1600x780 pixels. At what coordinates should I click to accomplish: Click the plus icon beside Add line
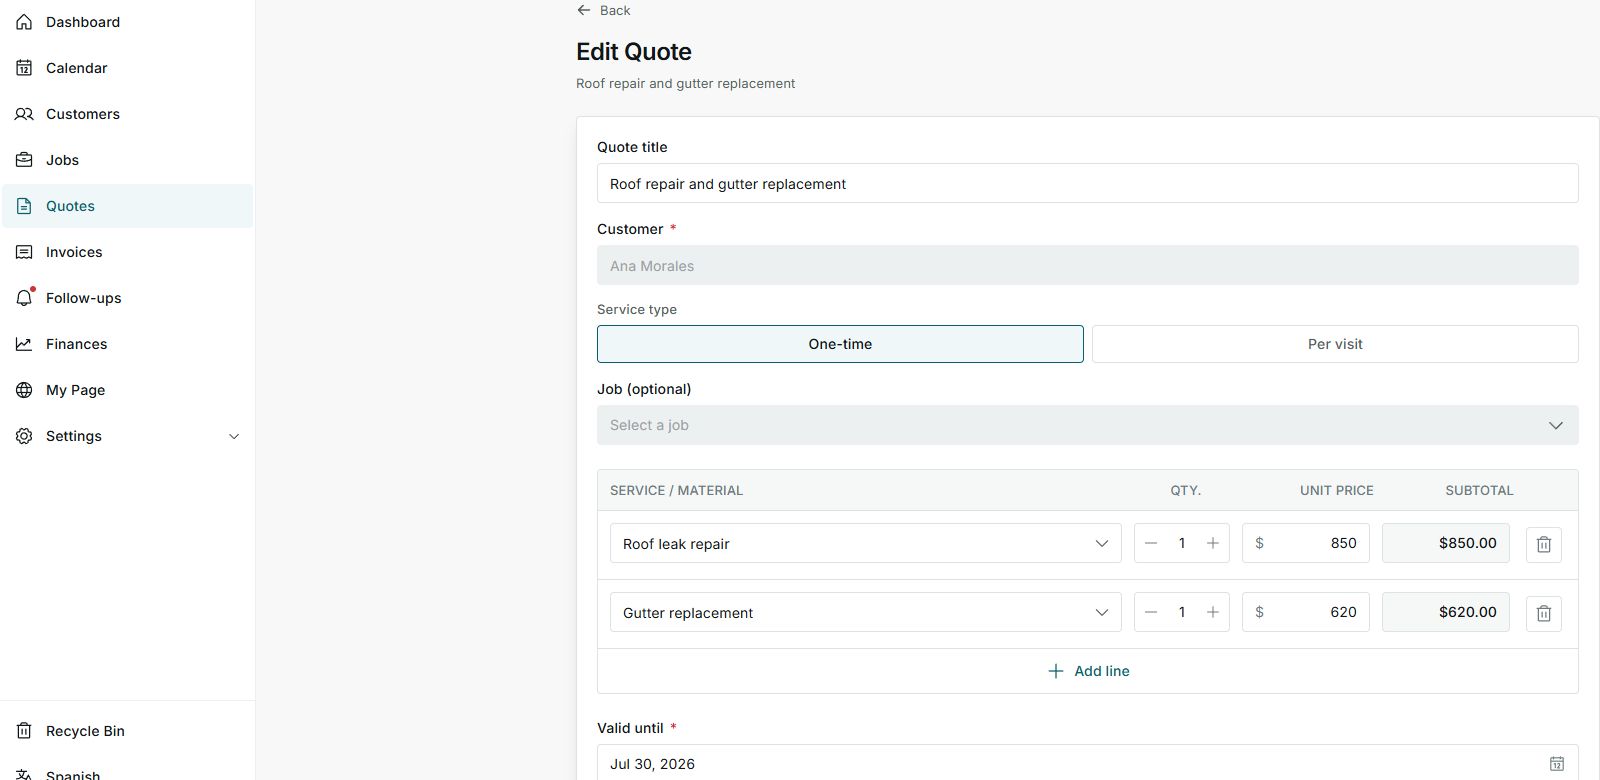pos(1055,671)
